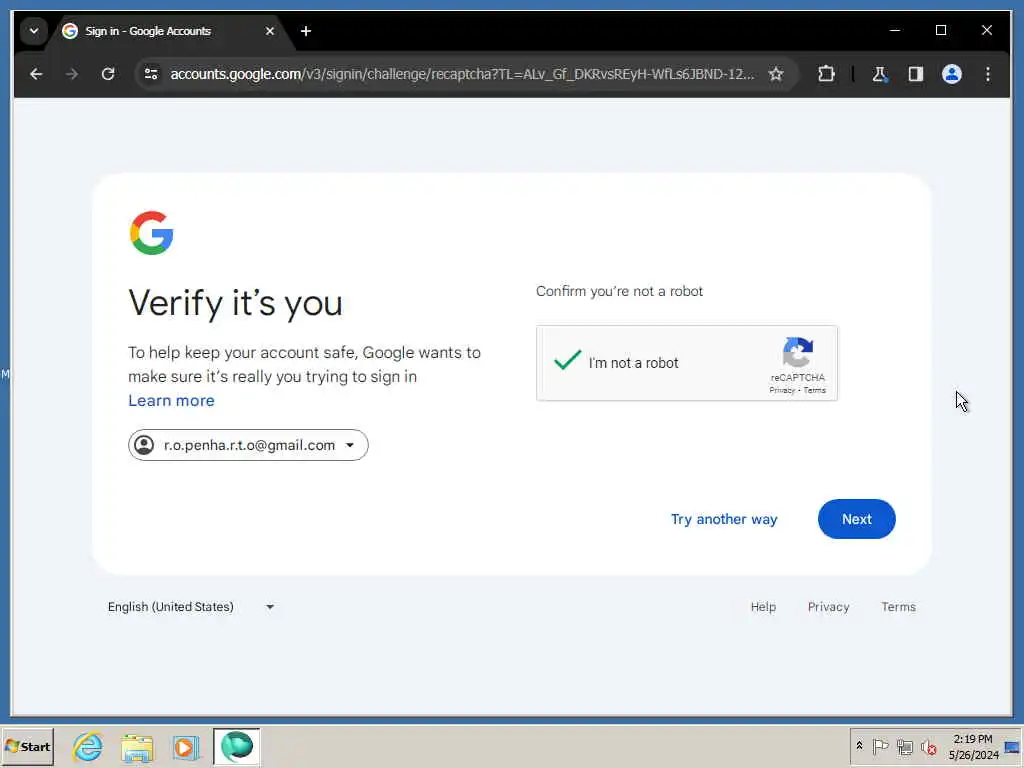Viewport: 1024px width, 768px height.
Task: Click the Google G logo
Action: (x=152, y=232)
